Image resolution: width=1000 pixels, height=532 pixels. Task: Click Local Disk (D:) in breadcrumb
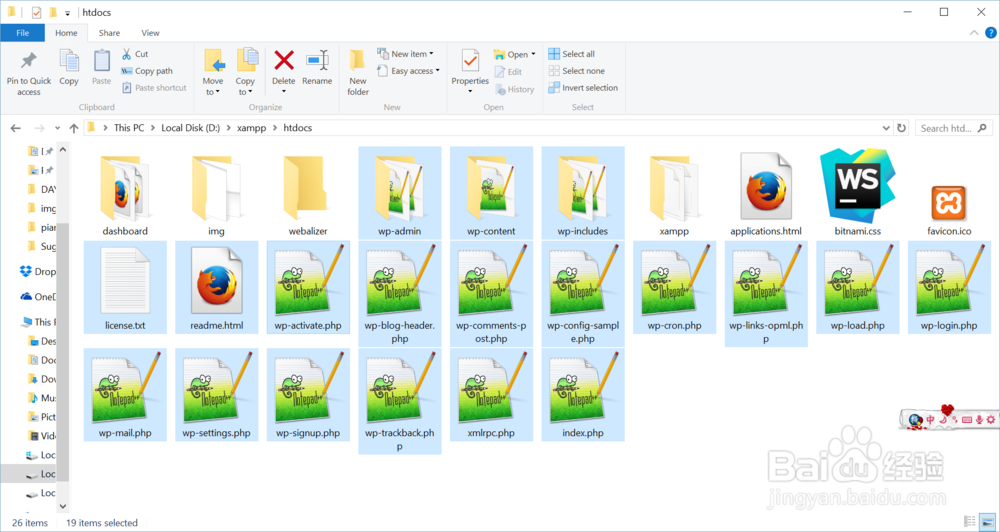tap(190, 128)
